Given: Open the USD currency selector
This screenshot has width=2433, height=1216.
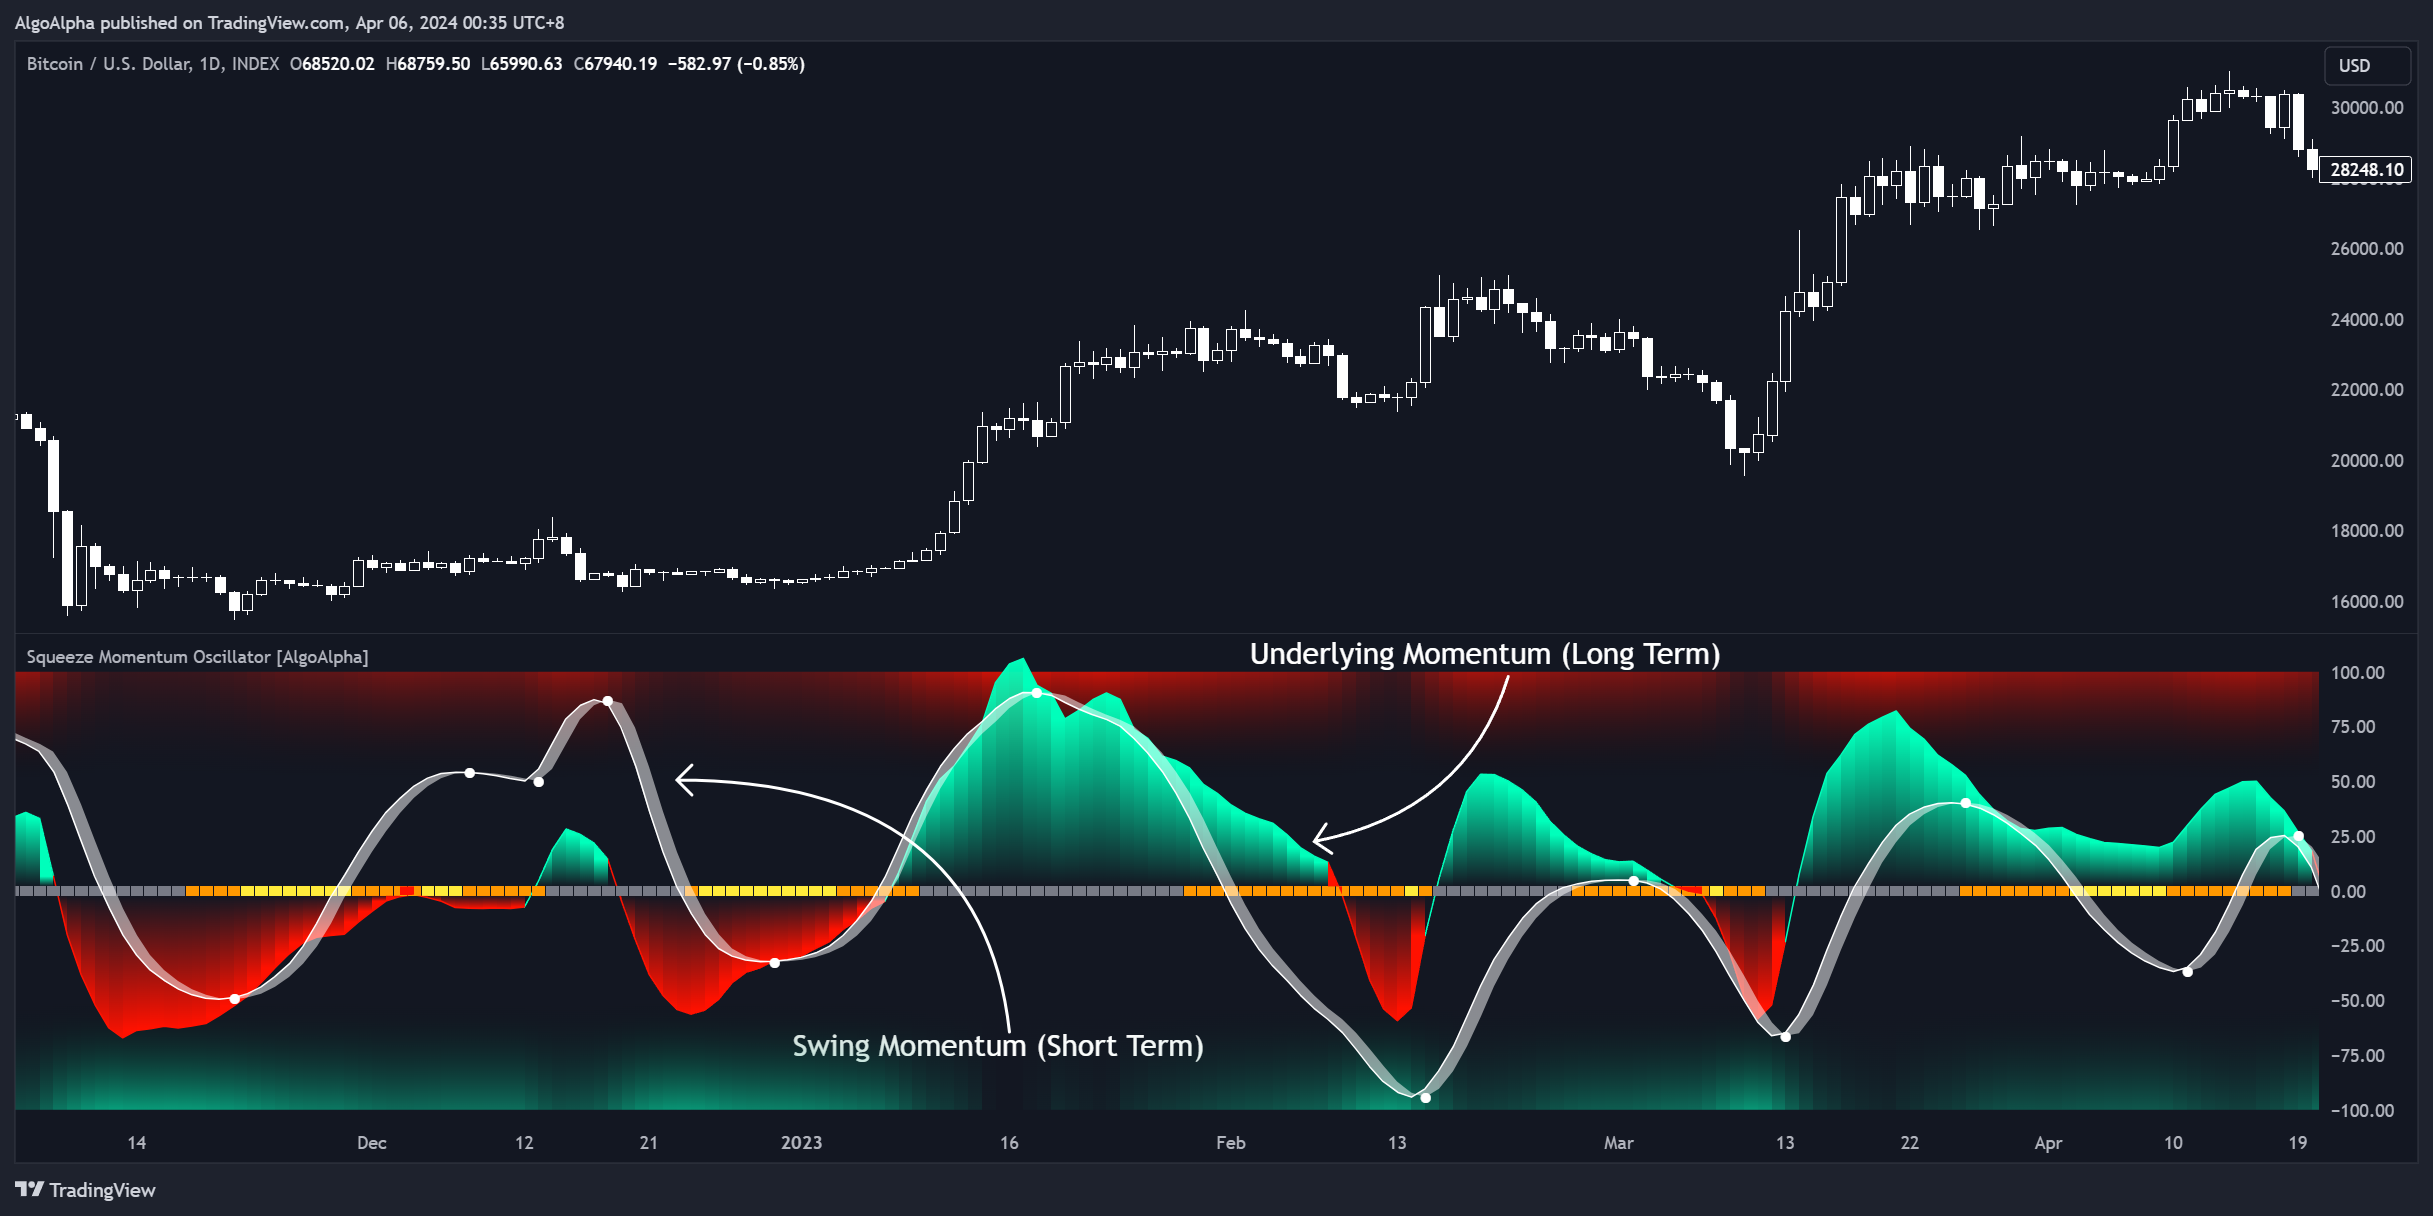Looking at the screenshot, I should (2366, 65).
